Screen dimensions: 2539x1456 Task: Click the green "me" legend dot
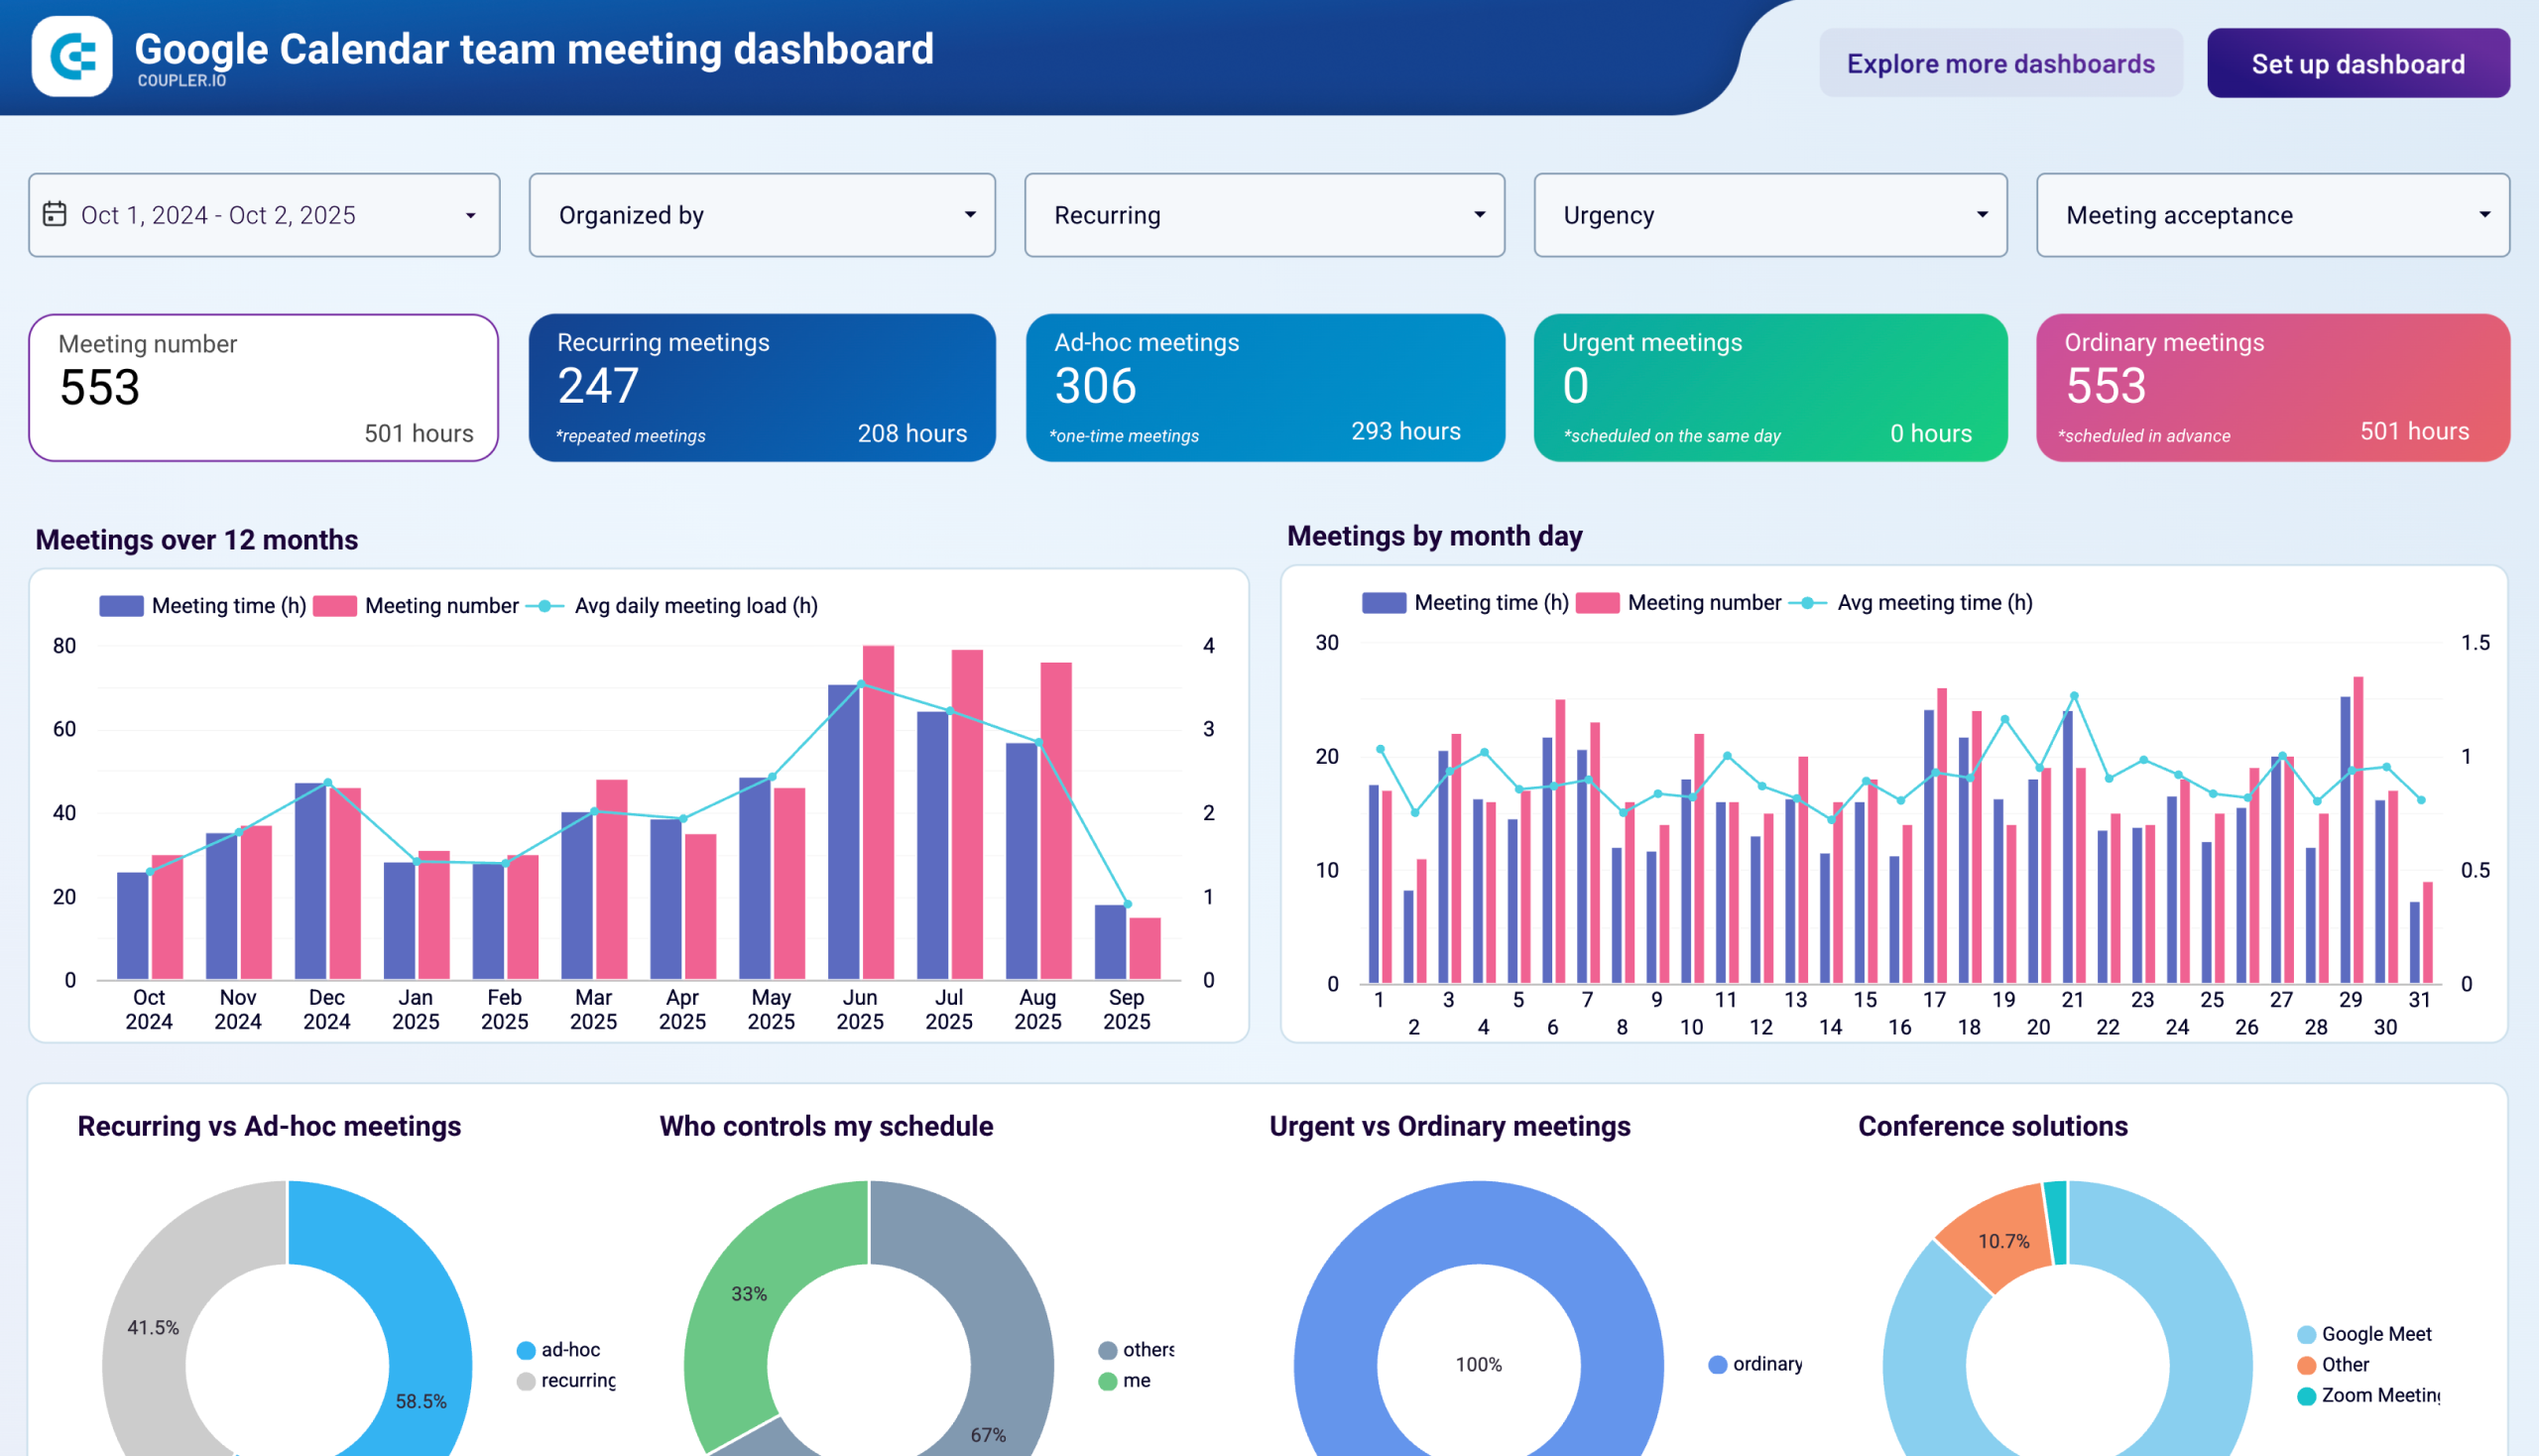(1108, 1381)
